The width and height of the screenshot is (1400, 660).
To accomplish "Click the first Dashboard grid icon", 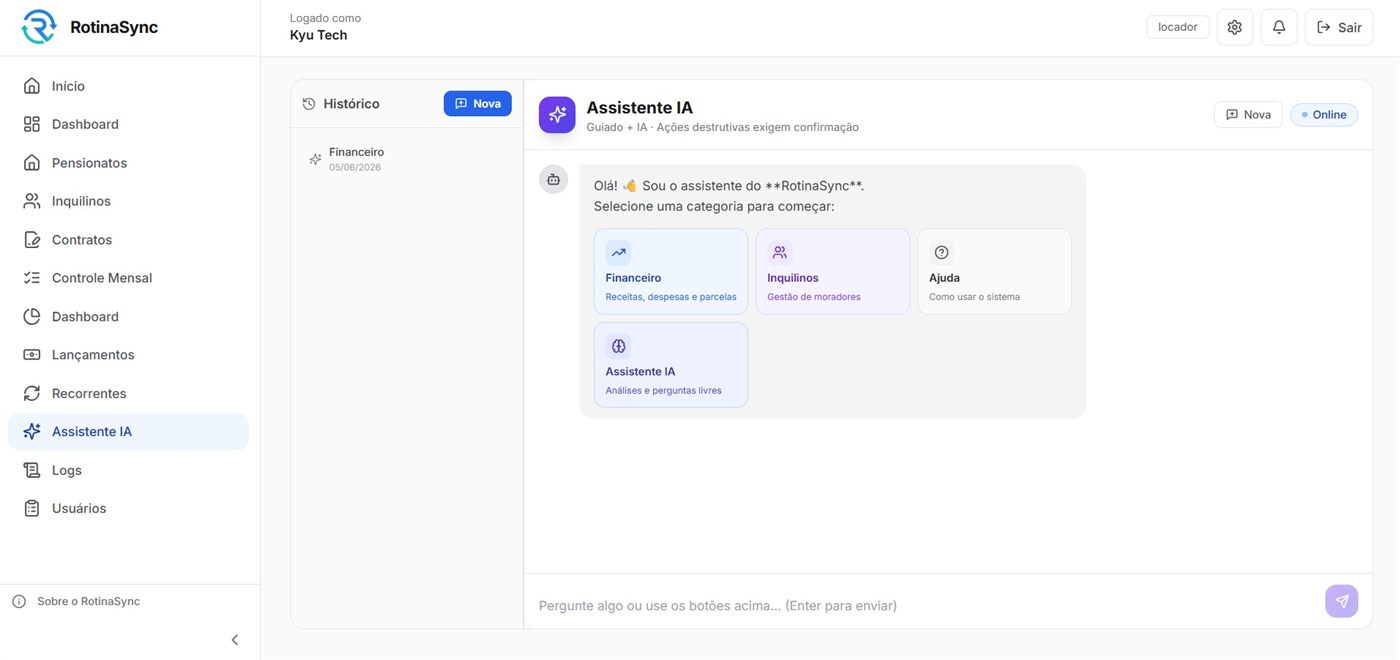I will coord(32,124).
